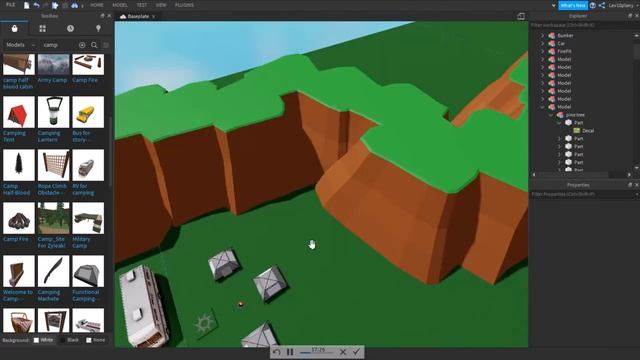
Task: Collapse the pine tree model node
Action: (551, 115)
